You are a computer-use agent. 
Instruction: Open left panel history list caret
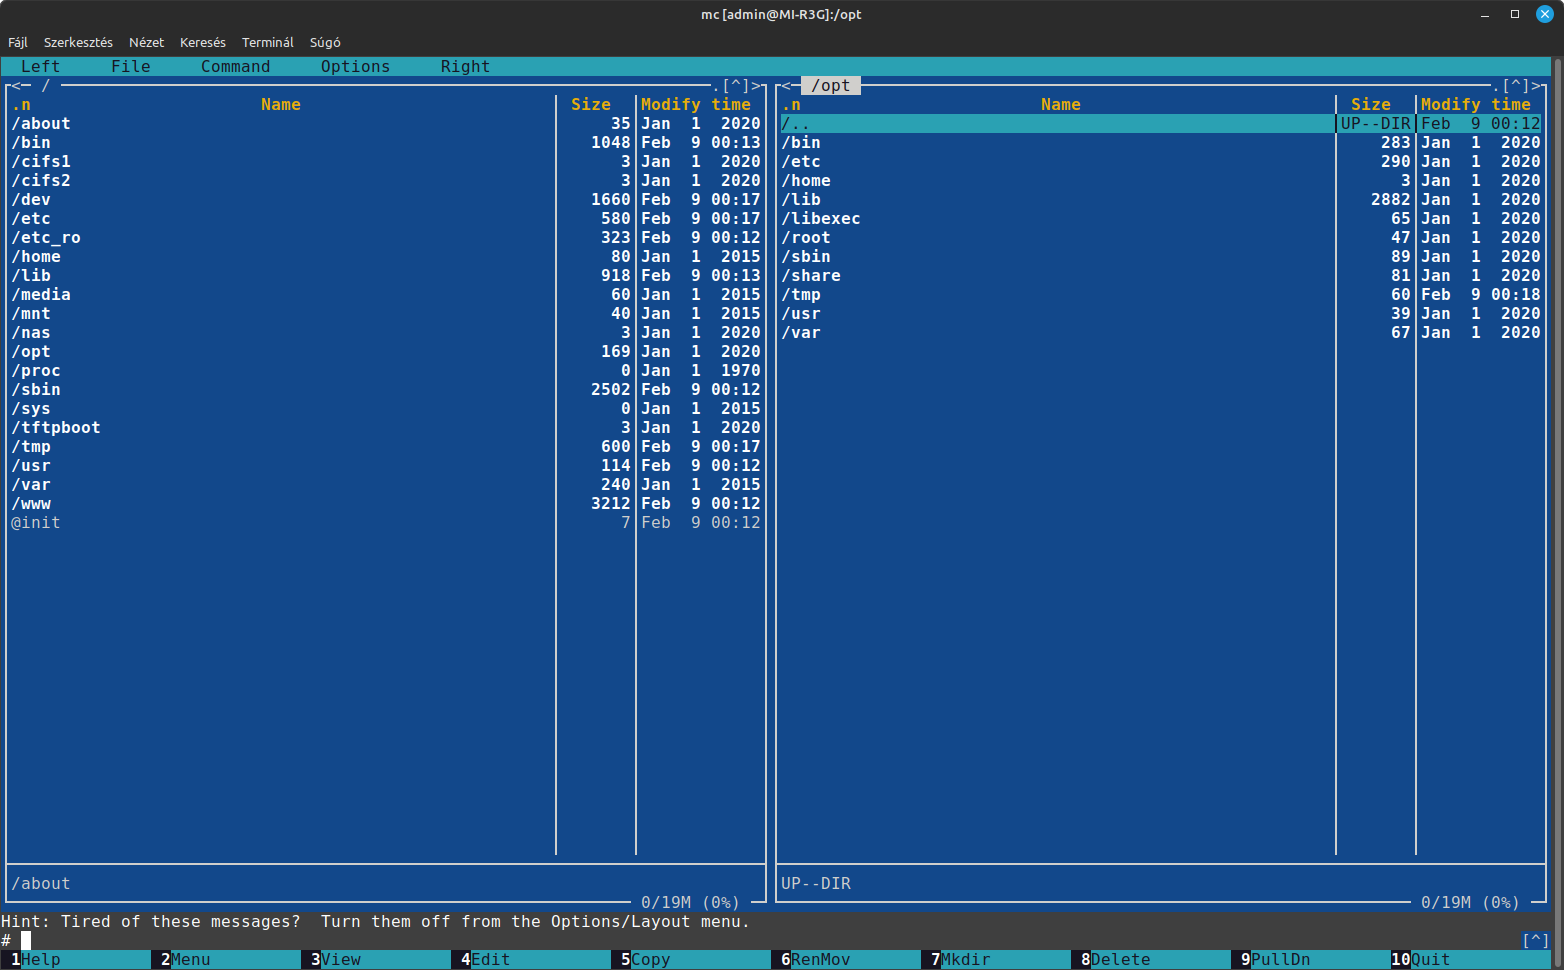pos(736,86)
